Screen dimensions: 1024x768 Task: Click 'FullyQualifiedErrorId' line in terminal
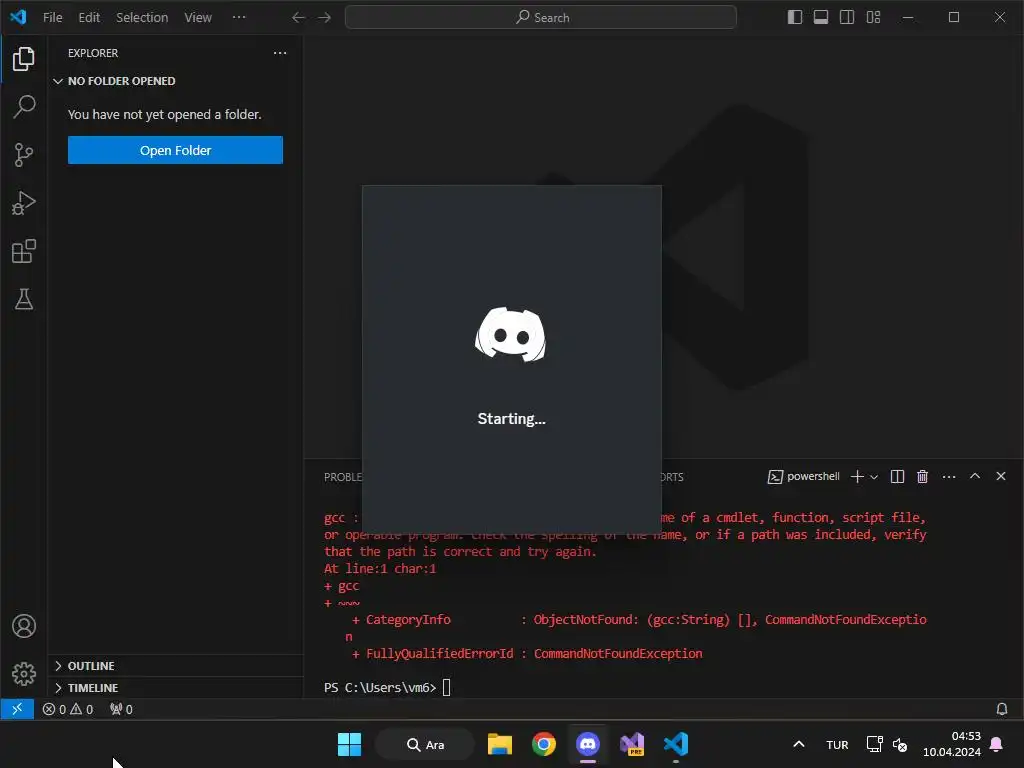(x=526, y=654)
